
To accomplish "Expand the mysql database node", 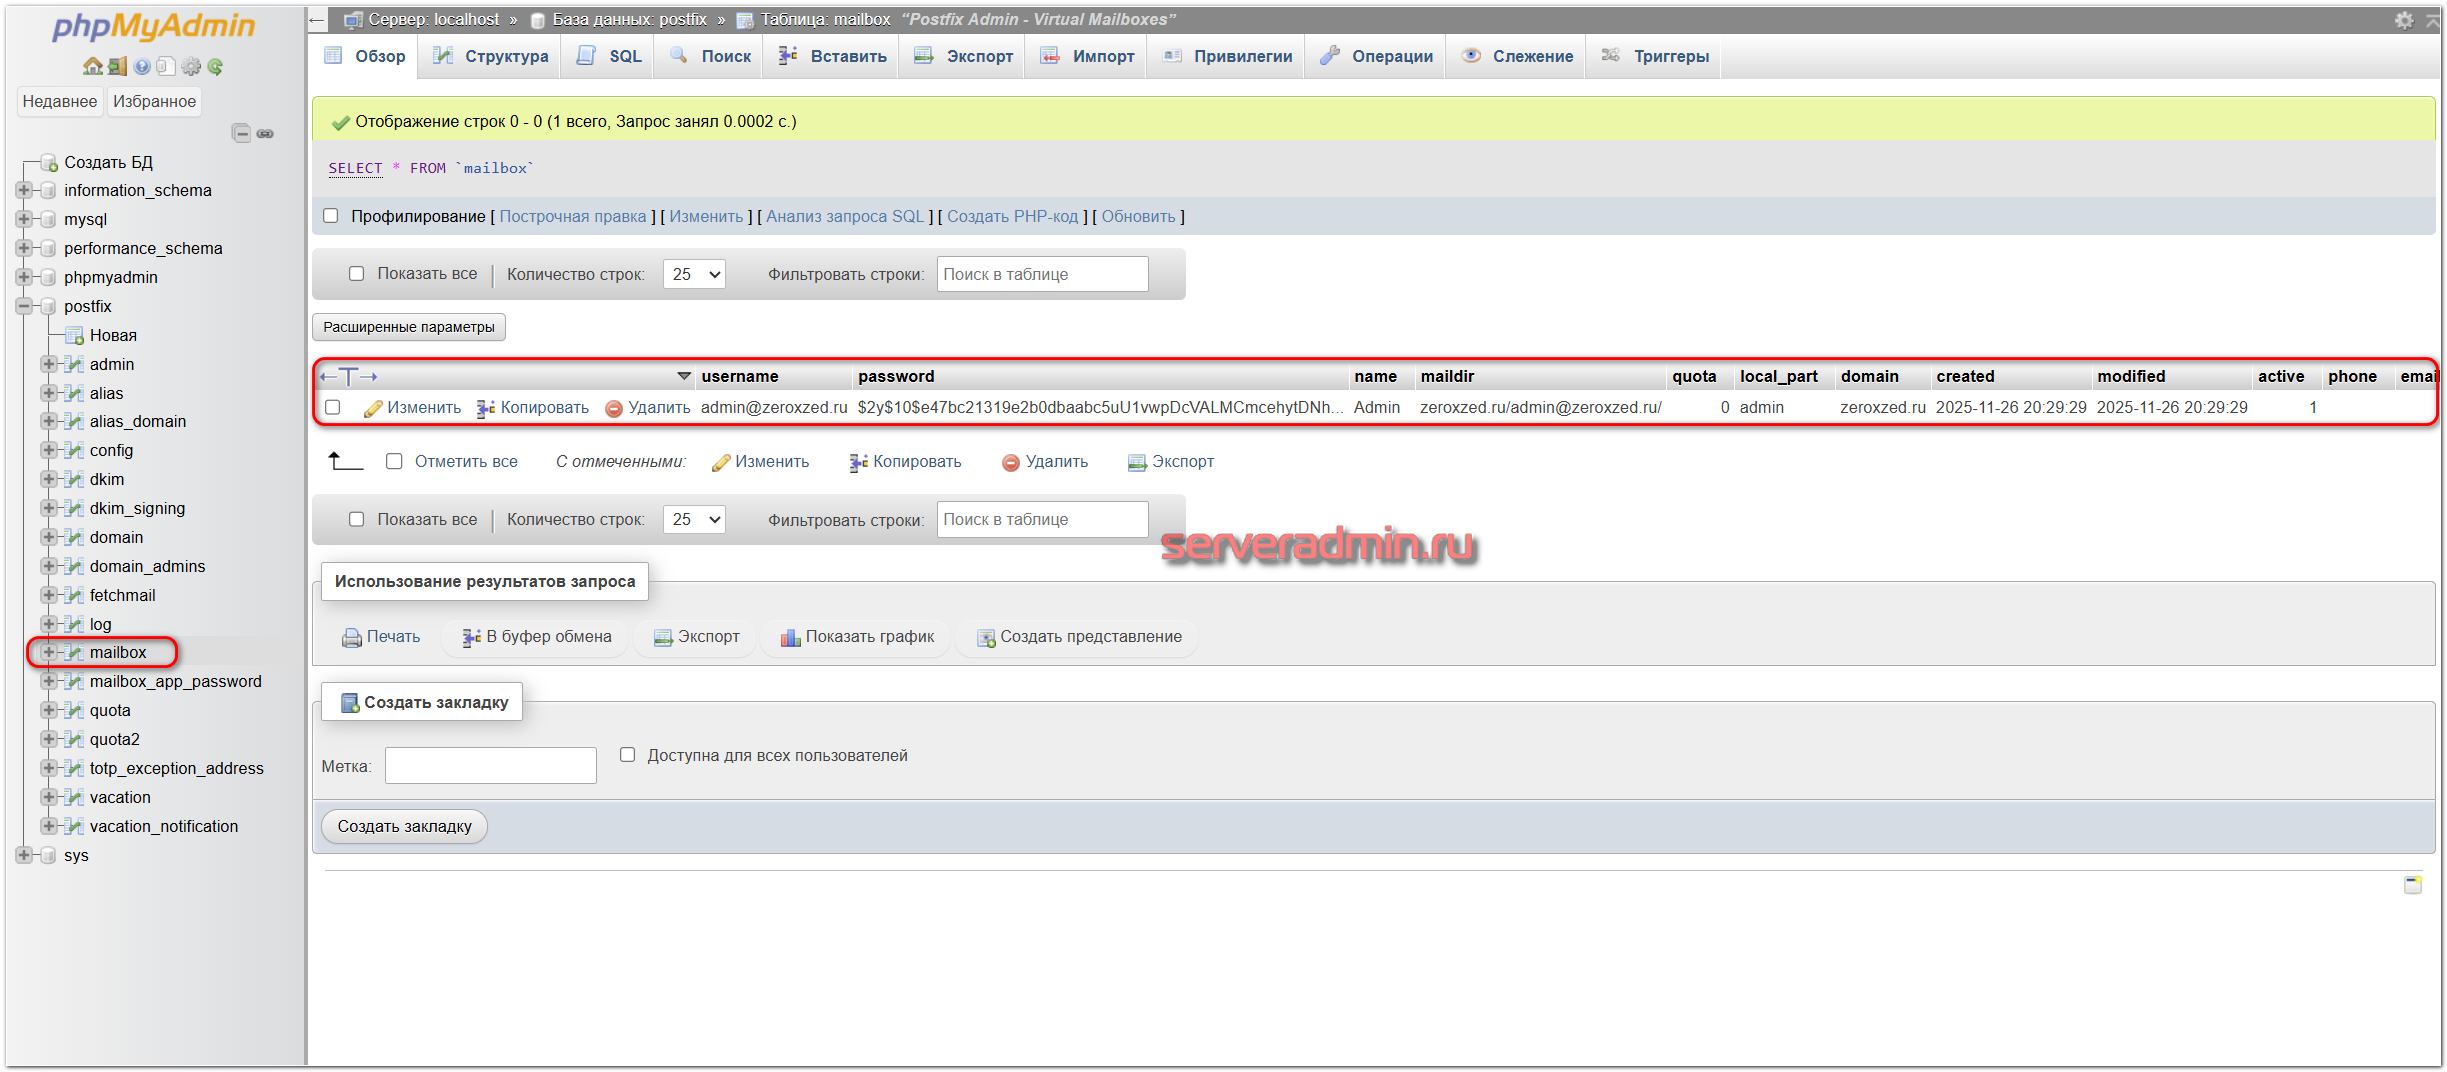I will [x=24, y=219].
